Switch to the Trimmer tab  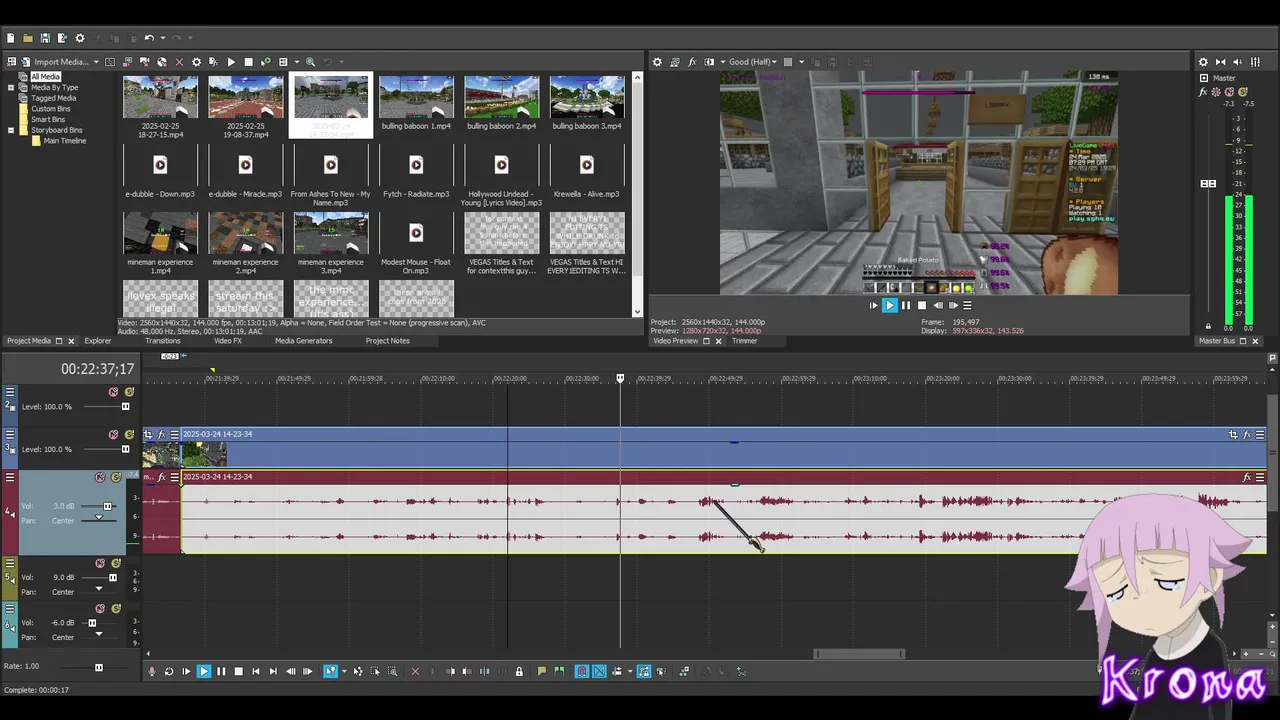(x=744, y=341)
